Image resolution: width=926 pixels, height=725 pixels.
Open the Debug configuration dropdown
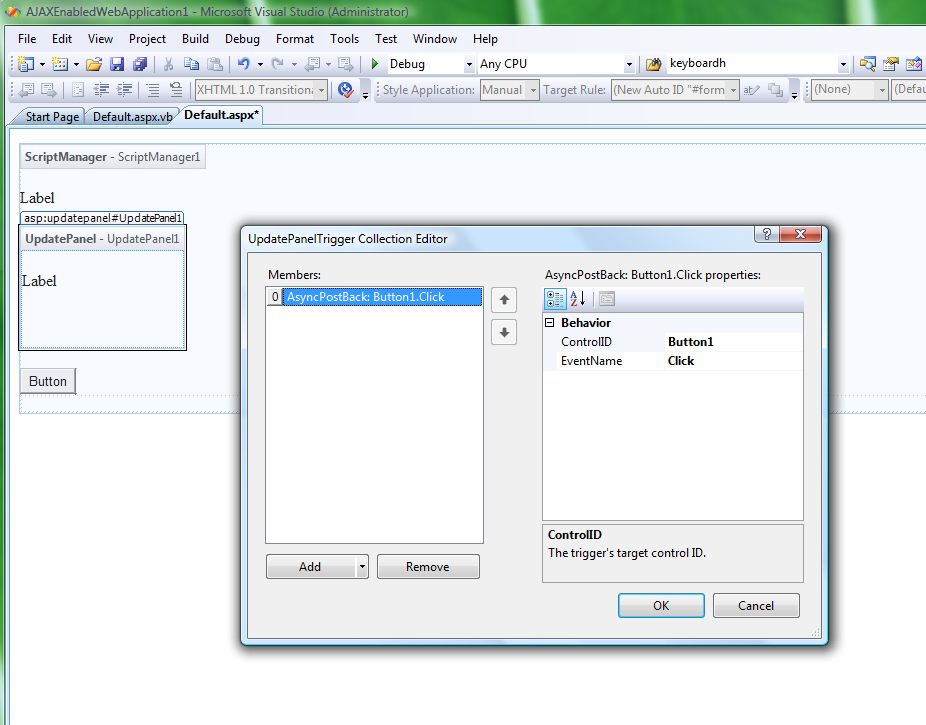[x=469, y=64]
